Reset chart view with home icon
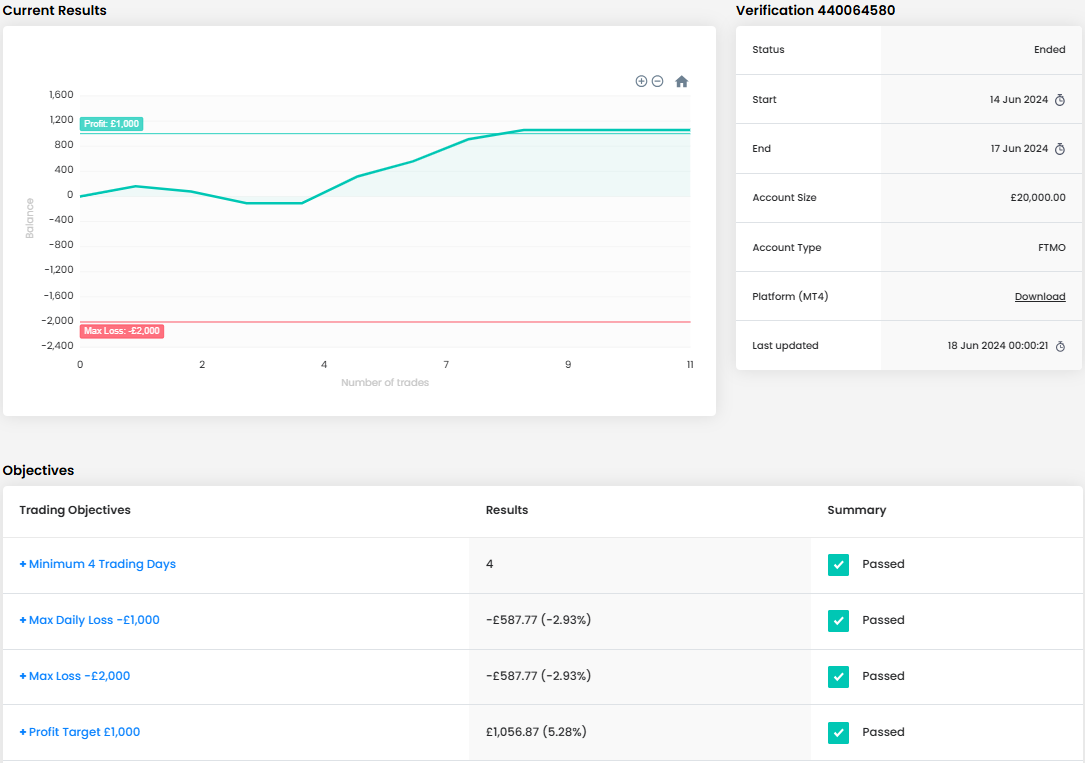Image resolution: width=1085 pixels, height=763 pixels. click(x=682, y=82)
